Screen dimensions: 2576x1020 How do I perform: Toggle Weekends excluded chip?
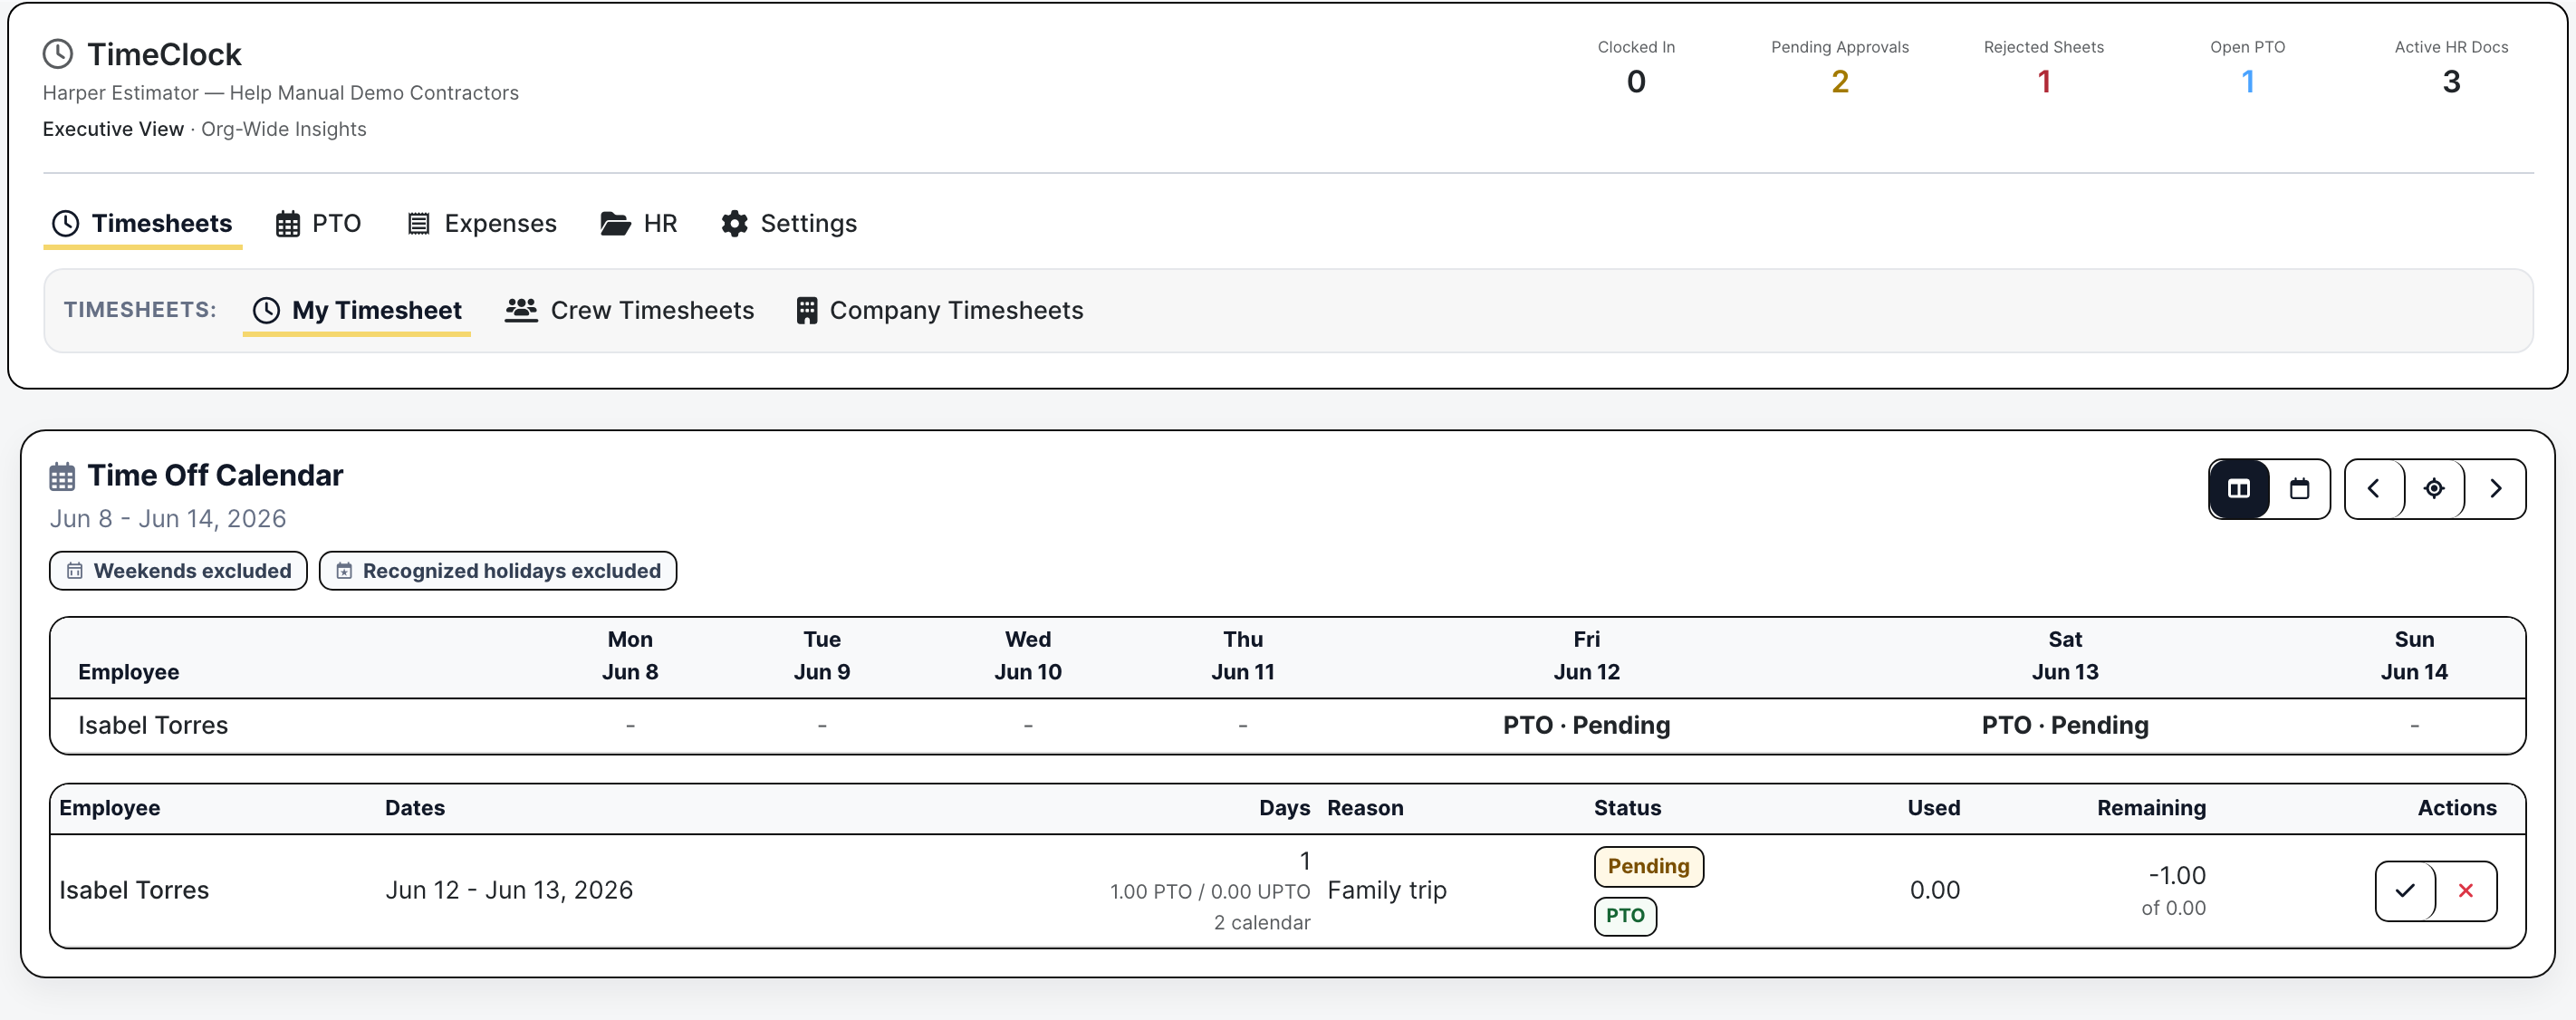(x=178, y=571)
